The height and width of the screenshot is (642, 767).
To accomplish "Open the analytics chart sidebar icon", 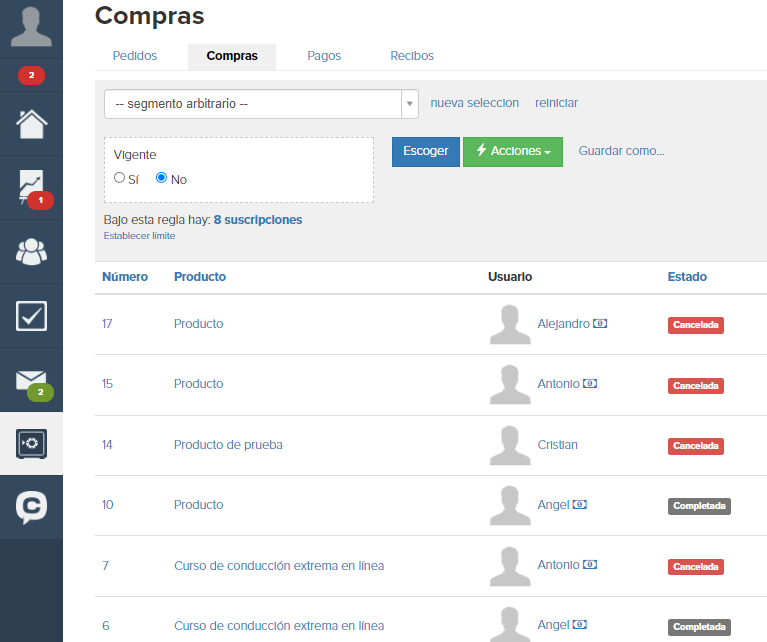I will [31, 187].
